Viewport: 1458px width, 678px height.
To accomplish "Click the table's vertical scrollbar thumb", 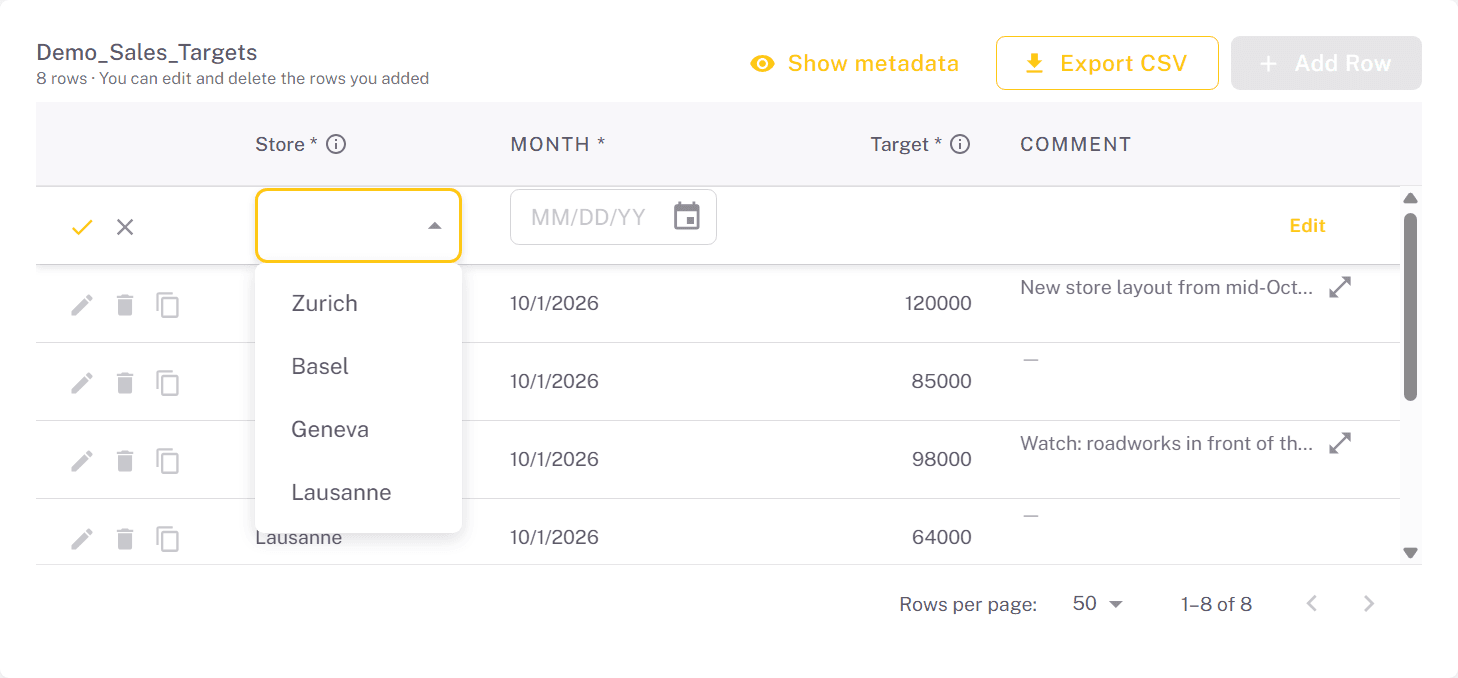I will point(1411,307).
